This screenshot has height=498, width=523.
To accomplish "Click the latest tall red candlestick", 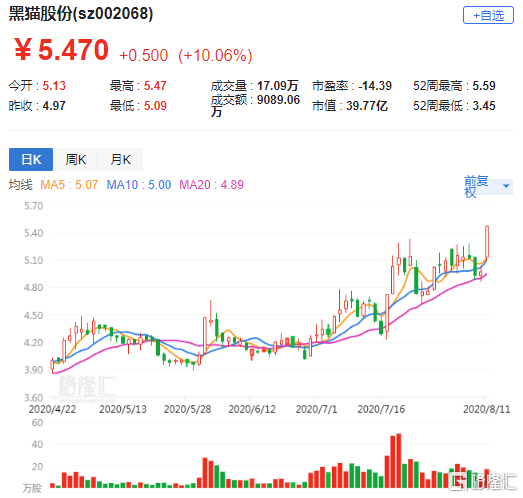I will pos(487,242).
